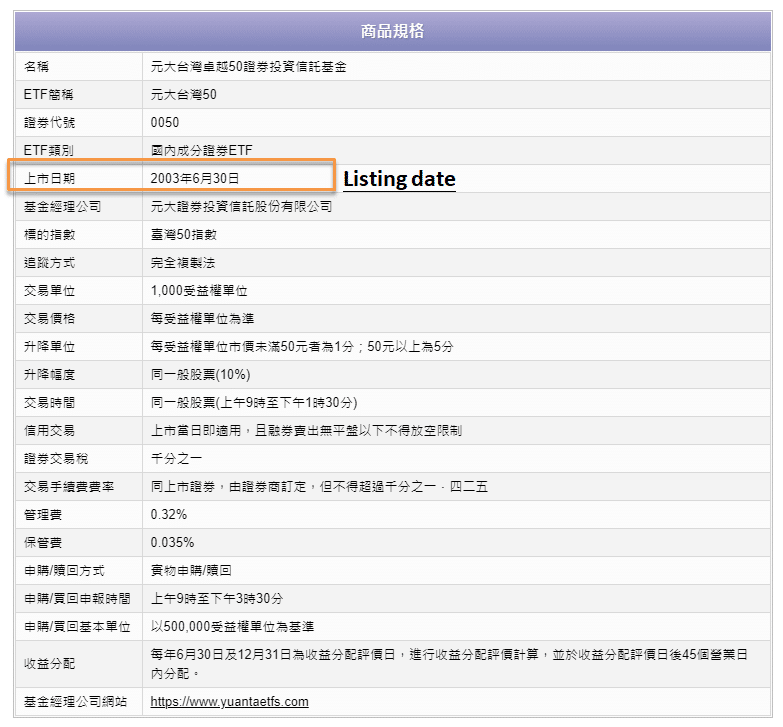Select the securities code 0050

(x=165, y=122)
